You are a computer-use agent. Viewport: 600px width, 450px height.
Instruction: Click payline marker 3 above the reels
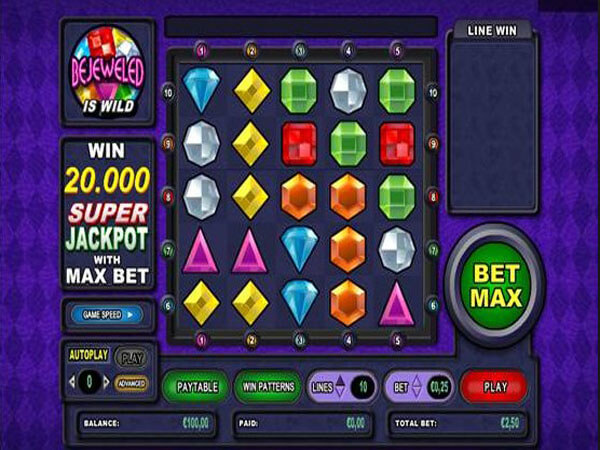(x=300, y=51)
